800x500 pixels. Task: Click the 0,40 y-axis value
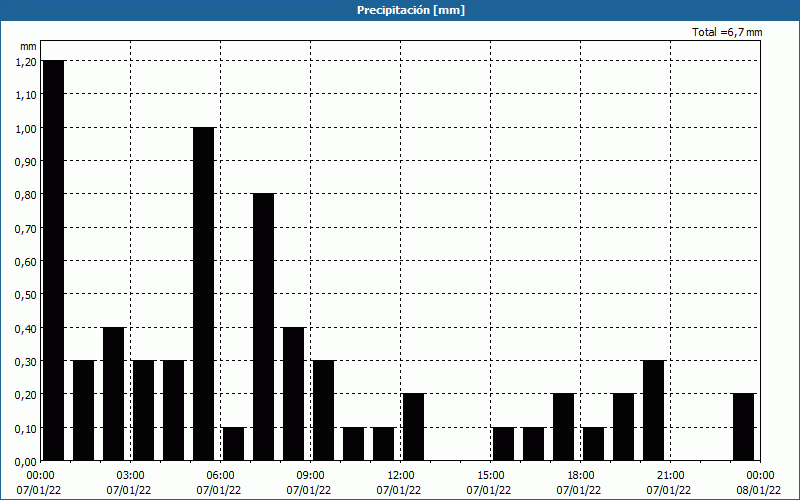[x=26, y=328]
